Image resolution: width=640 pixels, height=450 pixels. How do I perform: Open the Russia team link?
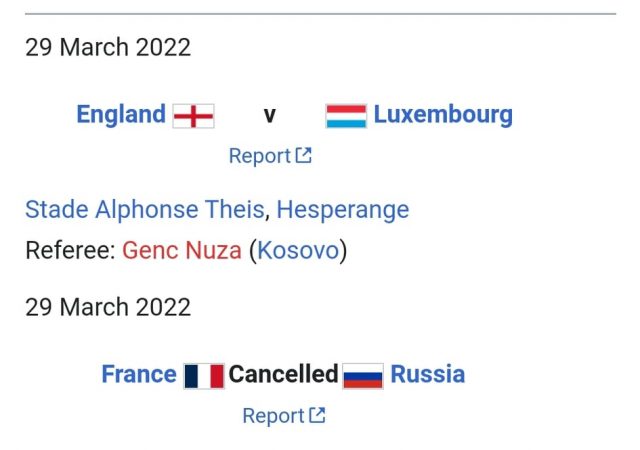coord(427,374)
